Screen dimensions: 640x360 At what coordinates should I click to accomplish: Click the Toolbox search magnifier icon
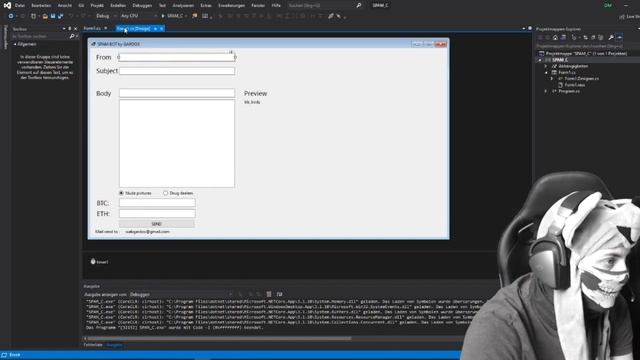72,36
